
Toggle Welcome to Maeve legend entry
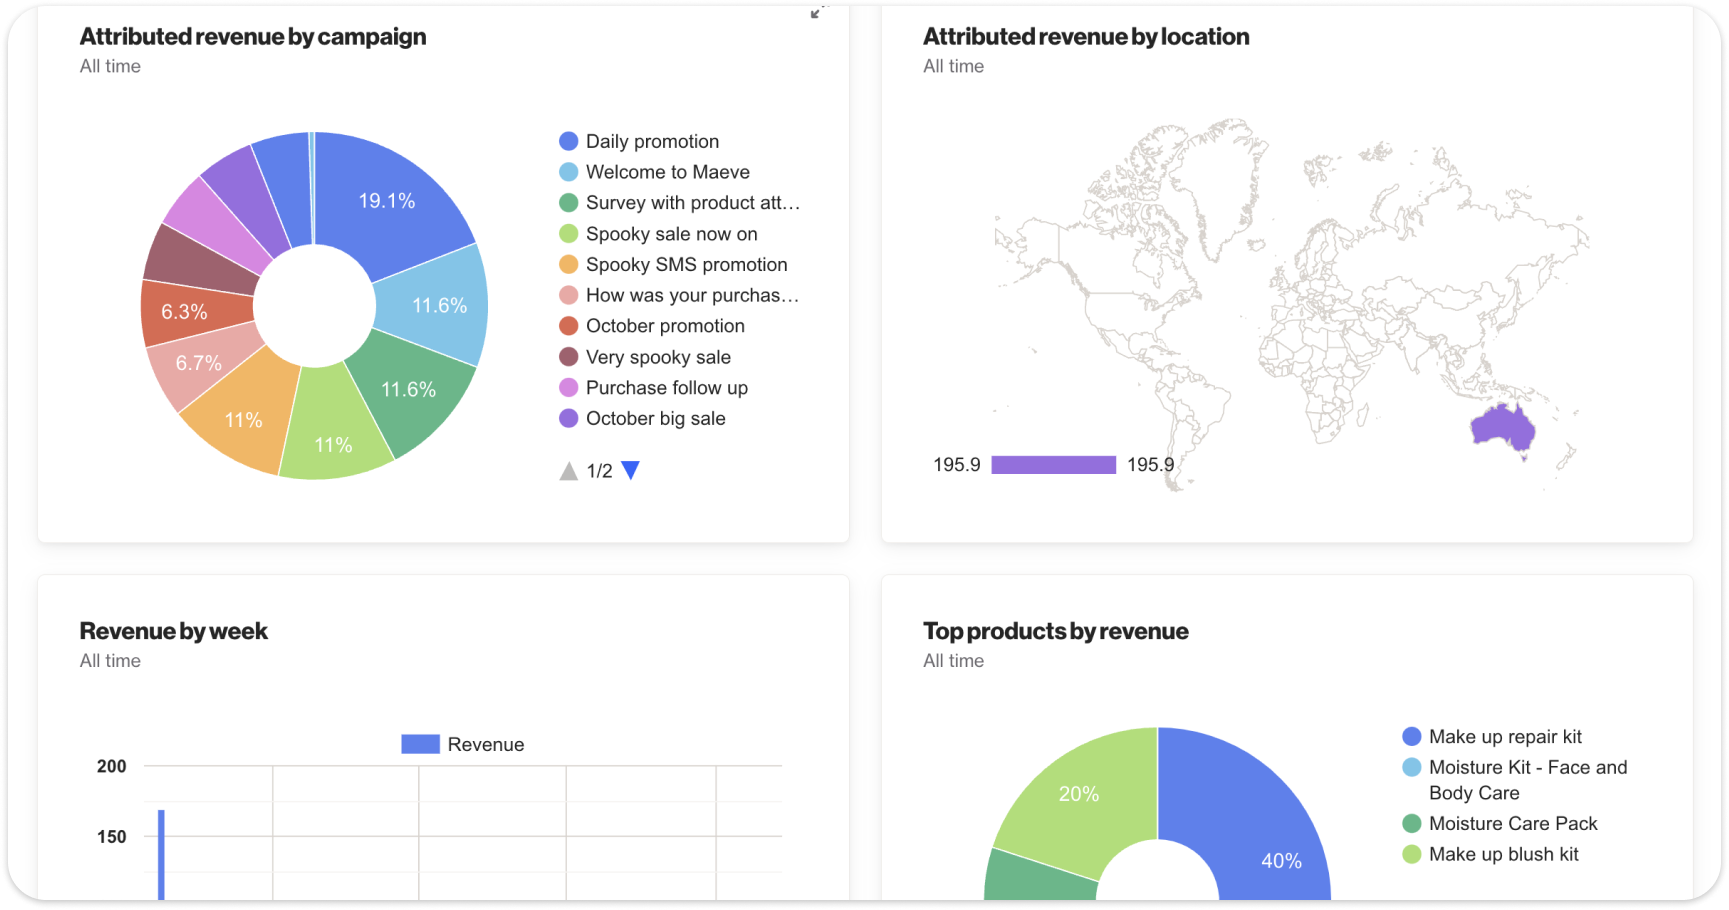tap(654, 172)
